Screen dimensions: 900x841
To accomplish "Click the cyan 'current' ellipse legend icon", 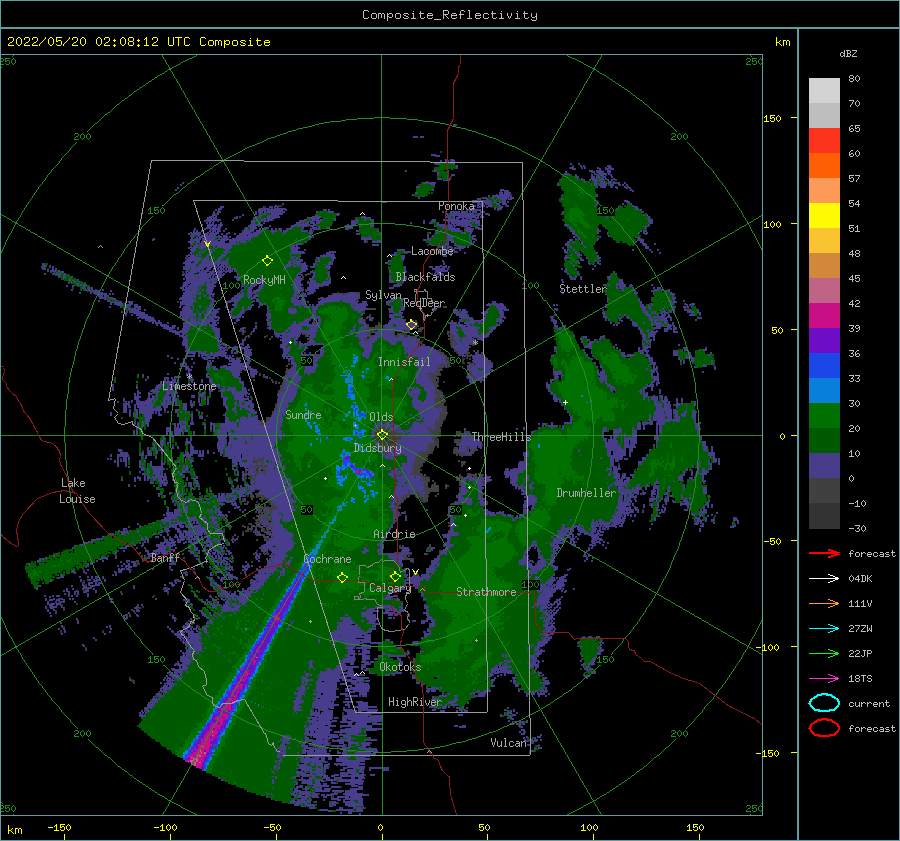I will tap(824, 703).
